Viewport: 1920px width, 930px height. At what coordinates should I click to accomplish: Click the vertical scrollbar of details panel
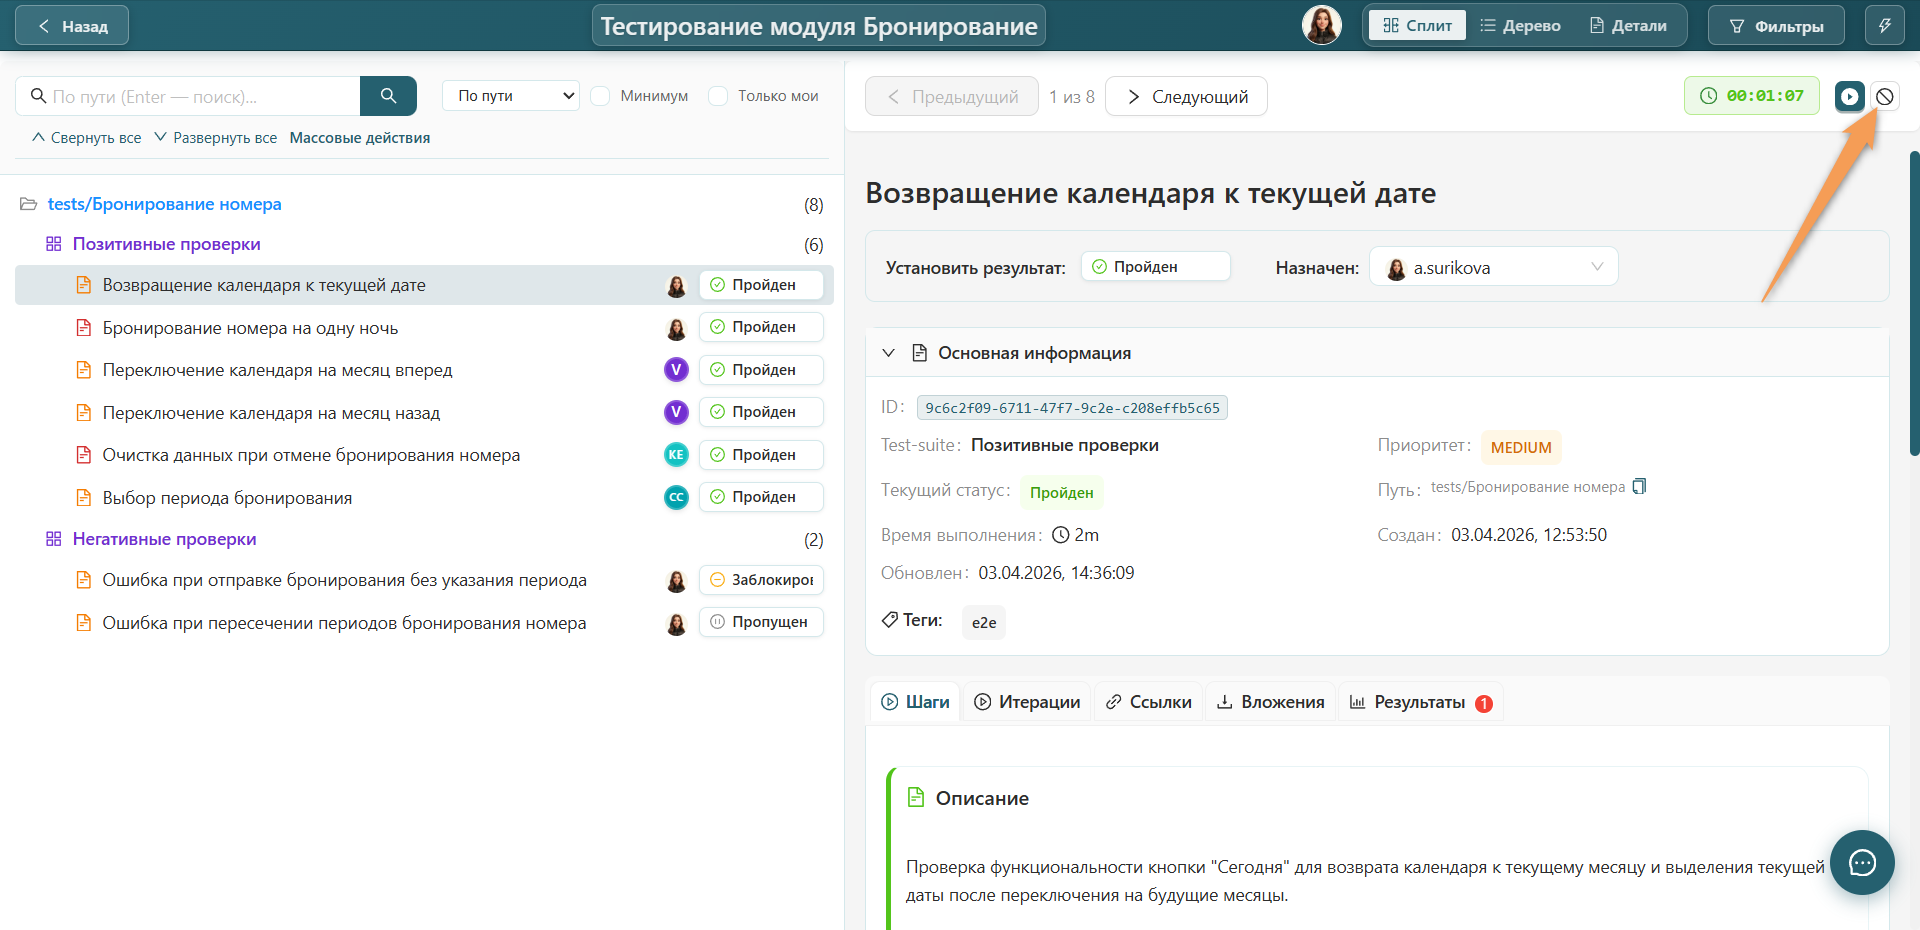pos(1914,303)
